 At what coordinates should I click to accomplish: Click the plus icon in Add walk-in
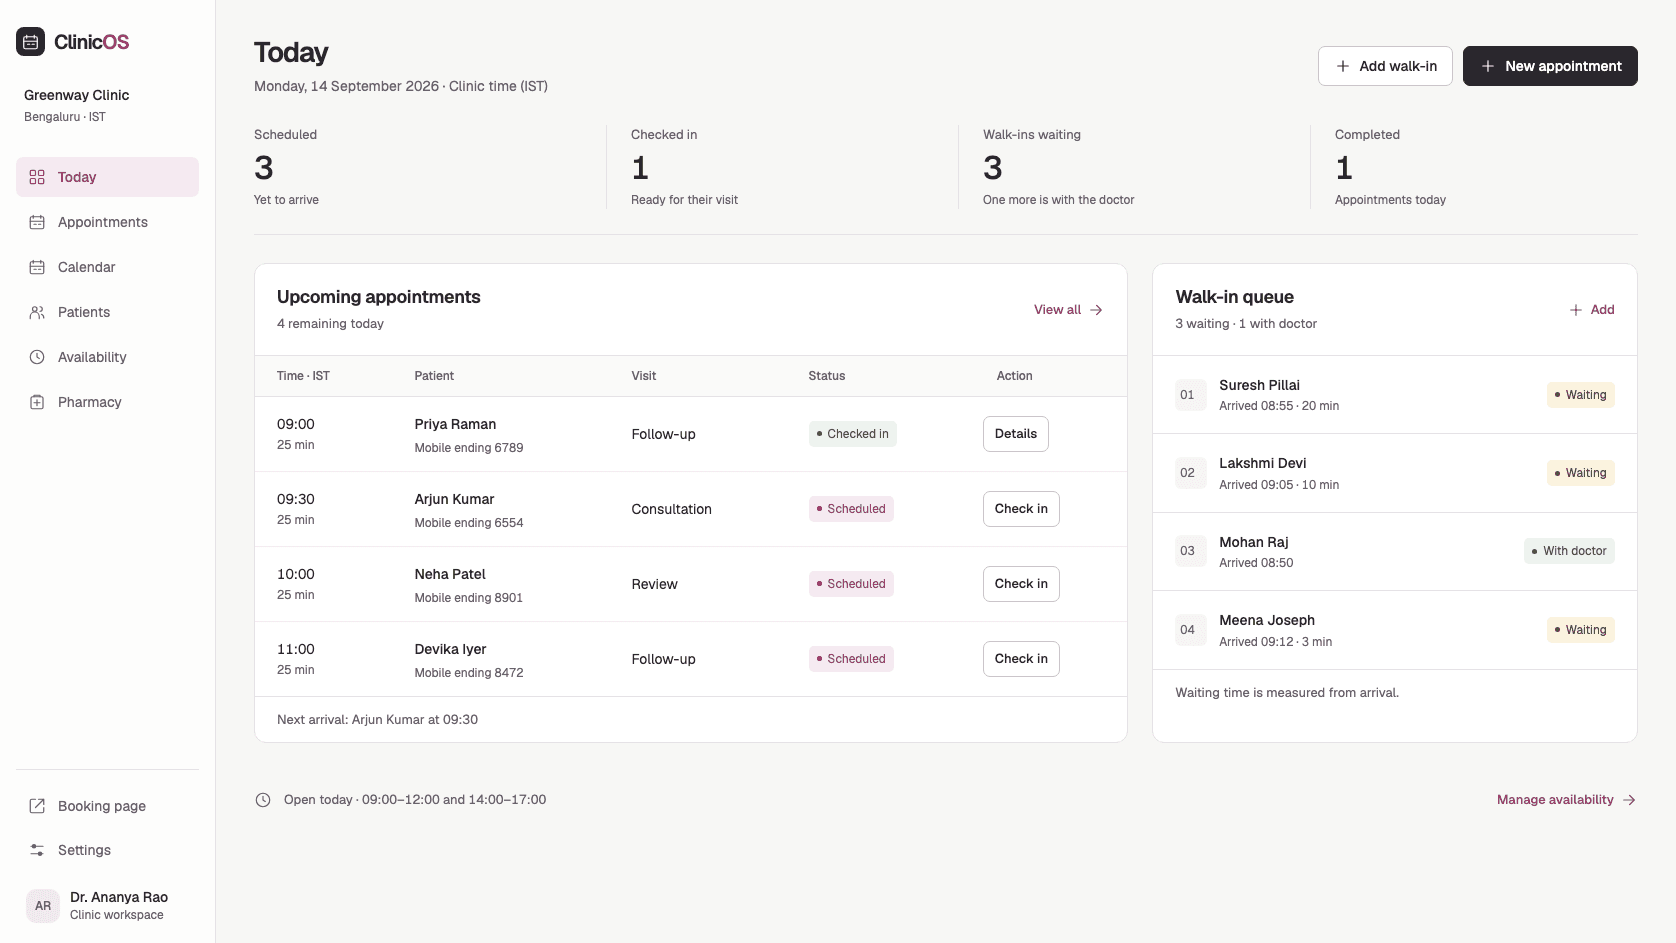pyautogui.click(x=1343, y=66)
